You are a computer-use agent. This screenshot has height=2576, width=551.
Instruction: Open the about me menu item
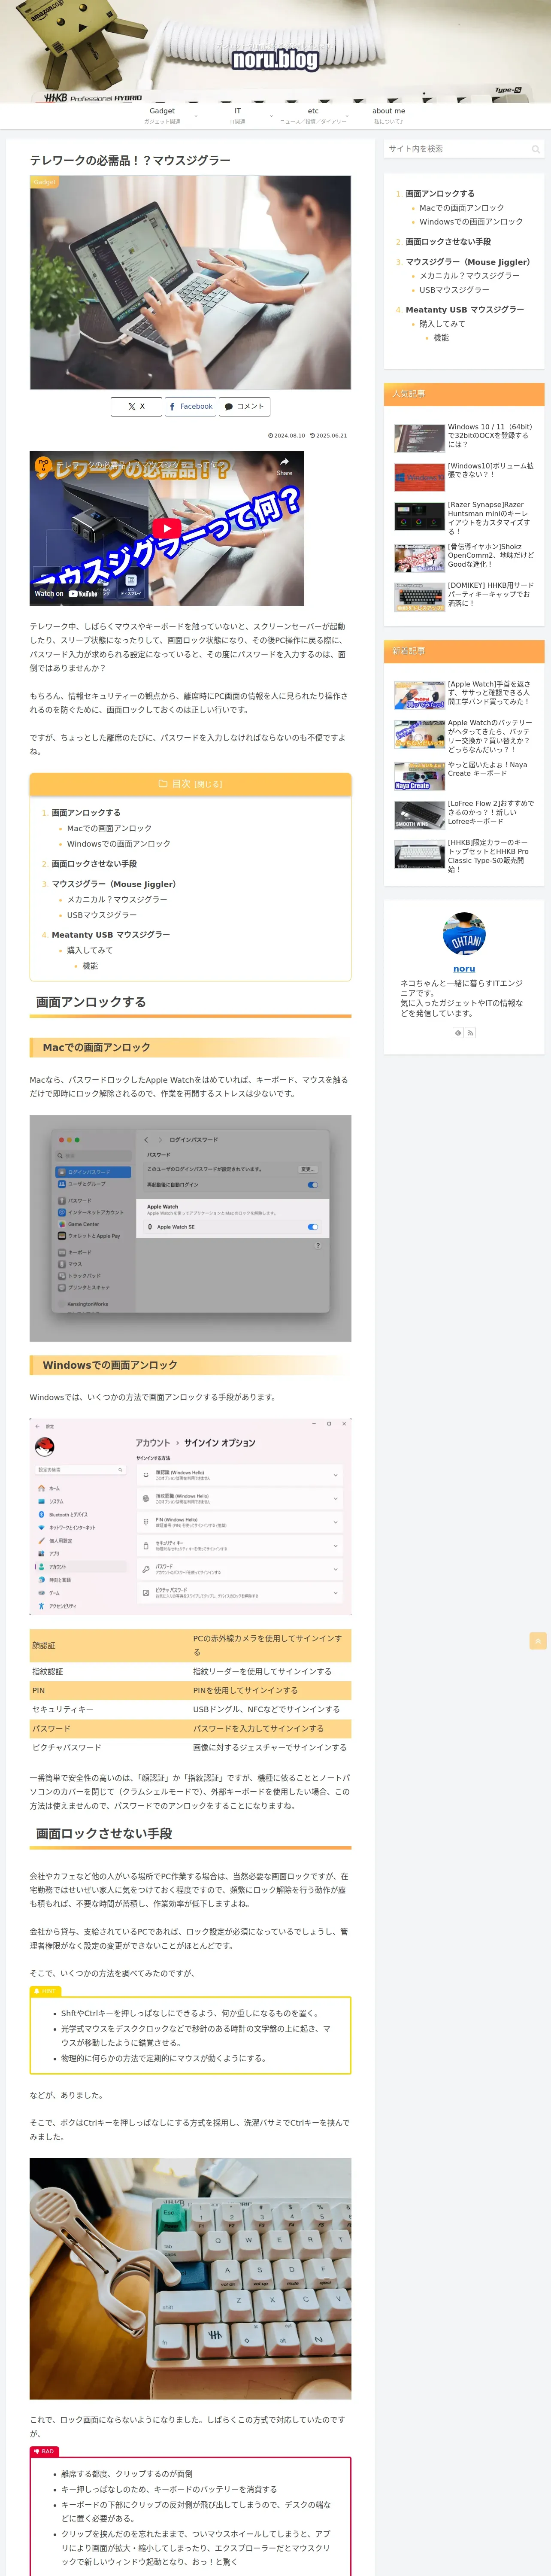click(389, 115)
